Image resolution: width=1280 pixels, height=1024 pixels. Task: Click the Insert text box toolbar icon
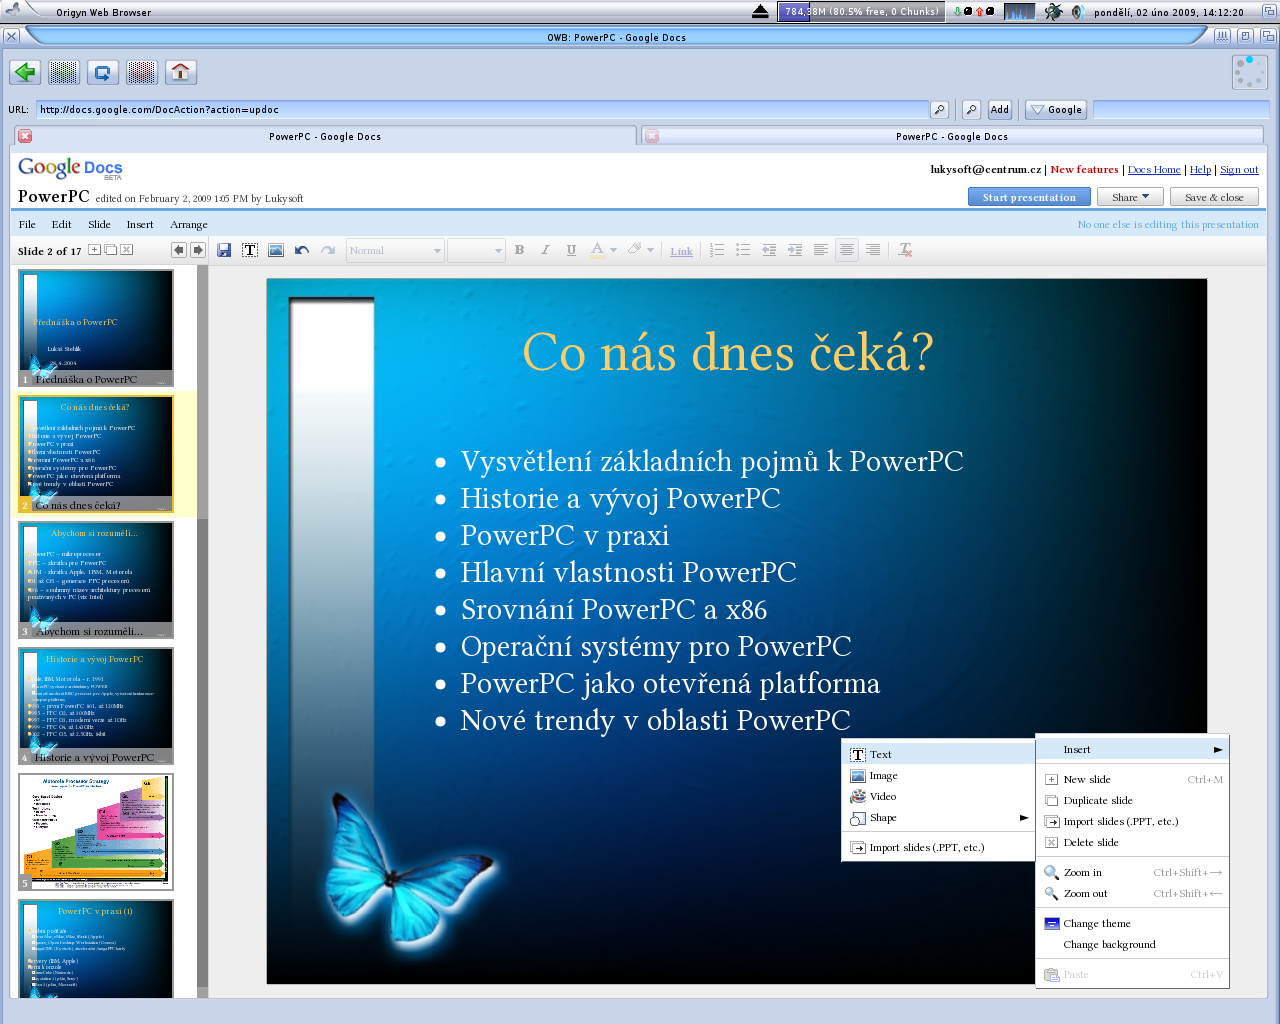tap(250, 250)
